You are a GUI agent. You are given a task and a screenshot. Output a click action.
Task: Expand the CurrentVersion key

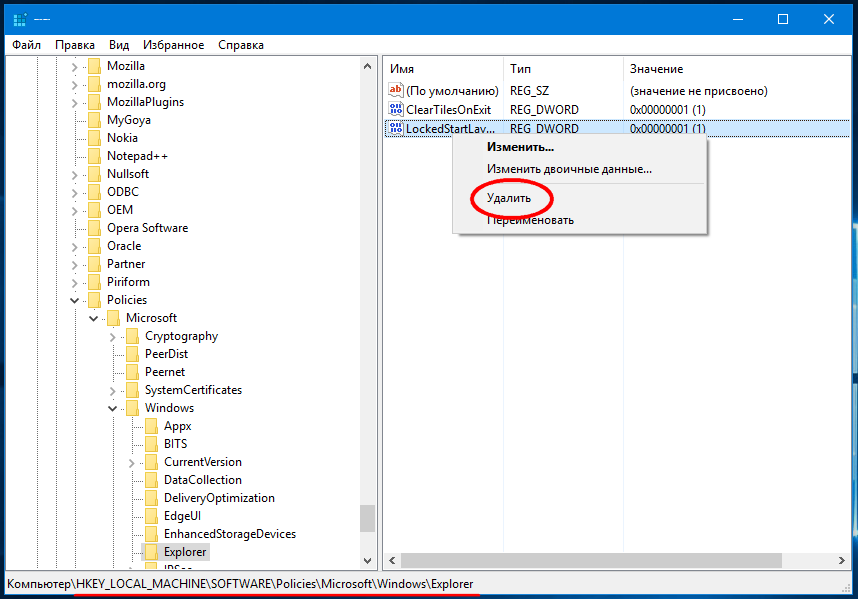(131, 462)
